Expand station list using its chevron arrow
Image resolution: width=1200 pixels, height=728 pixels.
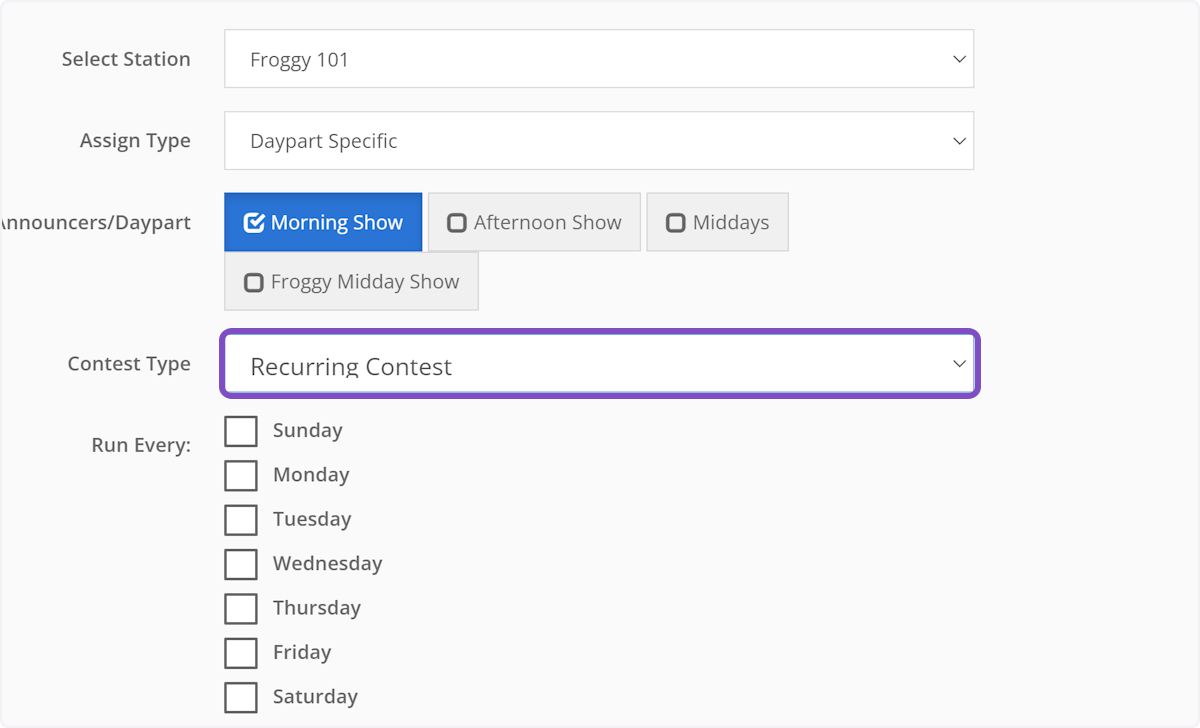pos(958,58)
